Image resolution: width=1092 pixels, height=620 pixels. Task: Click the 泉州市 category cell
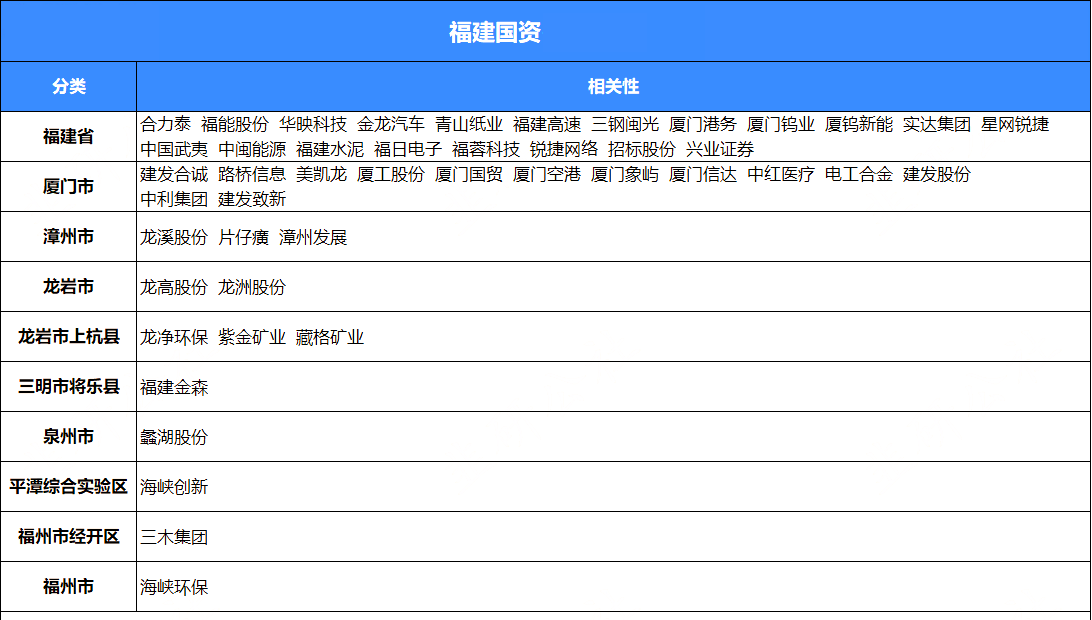point(69,437)
